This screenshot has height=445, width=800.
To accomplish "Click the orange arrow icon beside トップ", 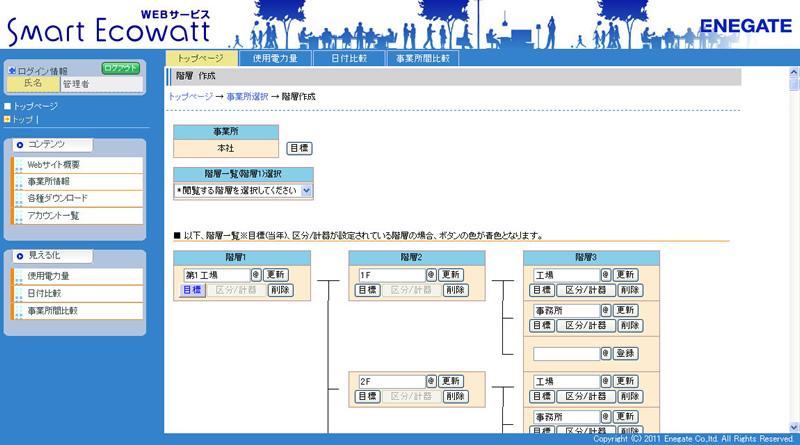I will point(7,119).
